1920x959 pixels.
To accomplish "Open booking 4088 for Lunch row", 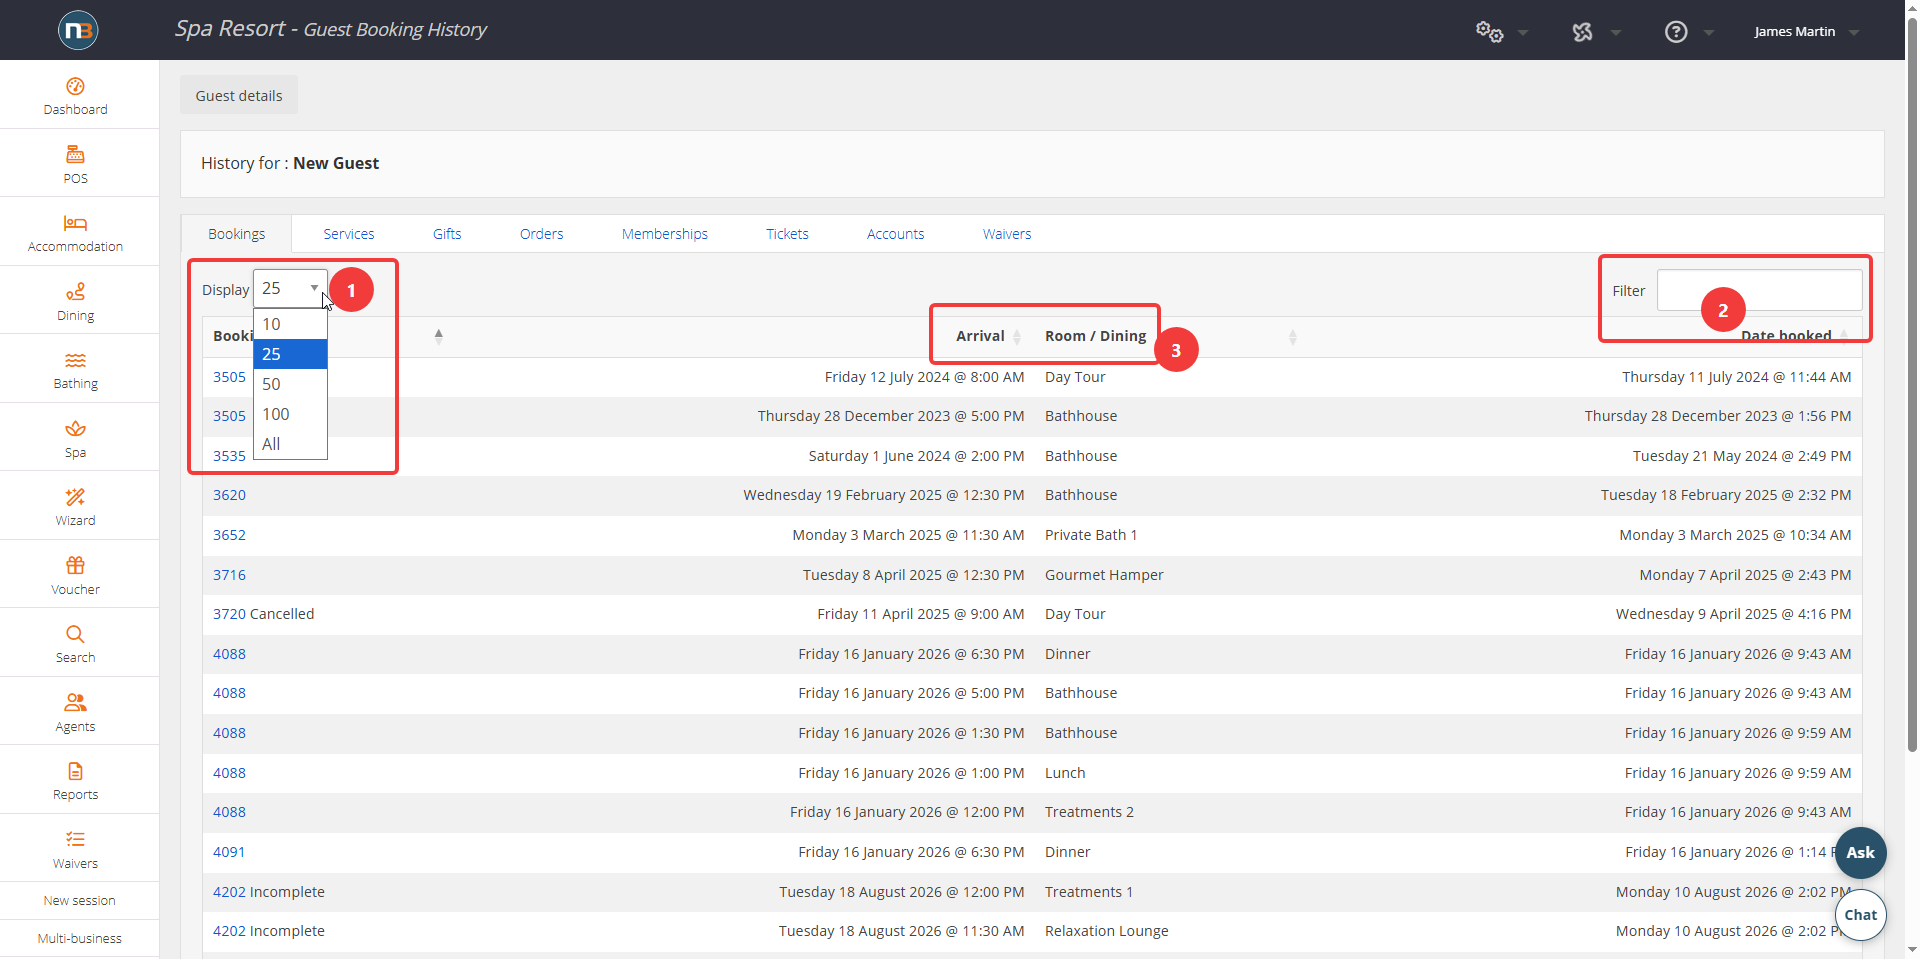I will tap(229, 773).
